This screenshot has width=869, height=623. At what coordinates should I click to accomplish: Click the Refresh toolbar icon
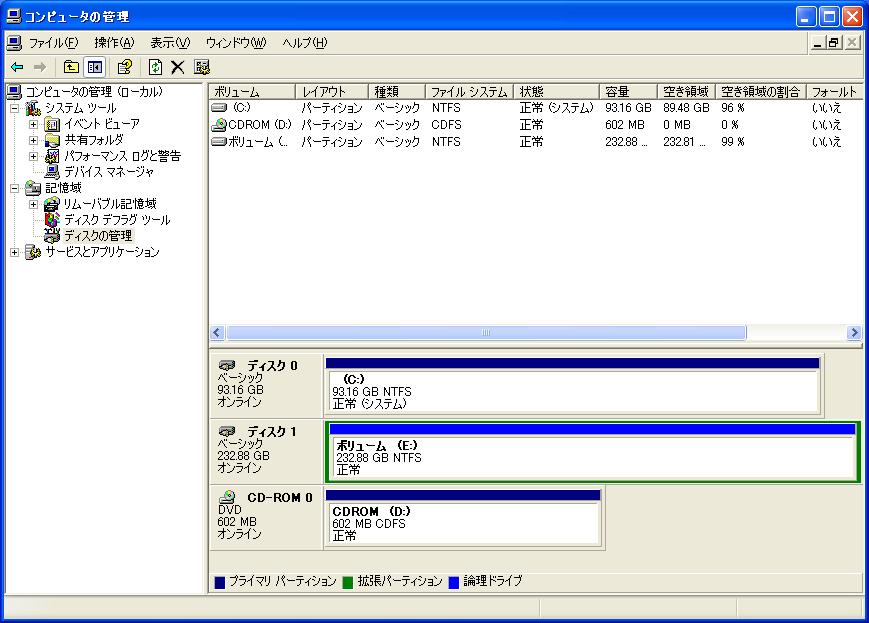[x=155, y=67]
